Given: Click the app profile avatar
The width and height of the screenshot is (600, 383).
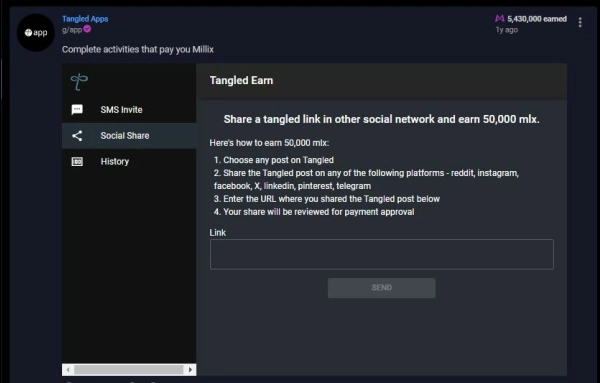Looking at the screenshot, I should [36, 33].
